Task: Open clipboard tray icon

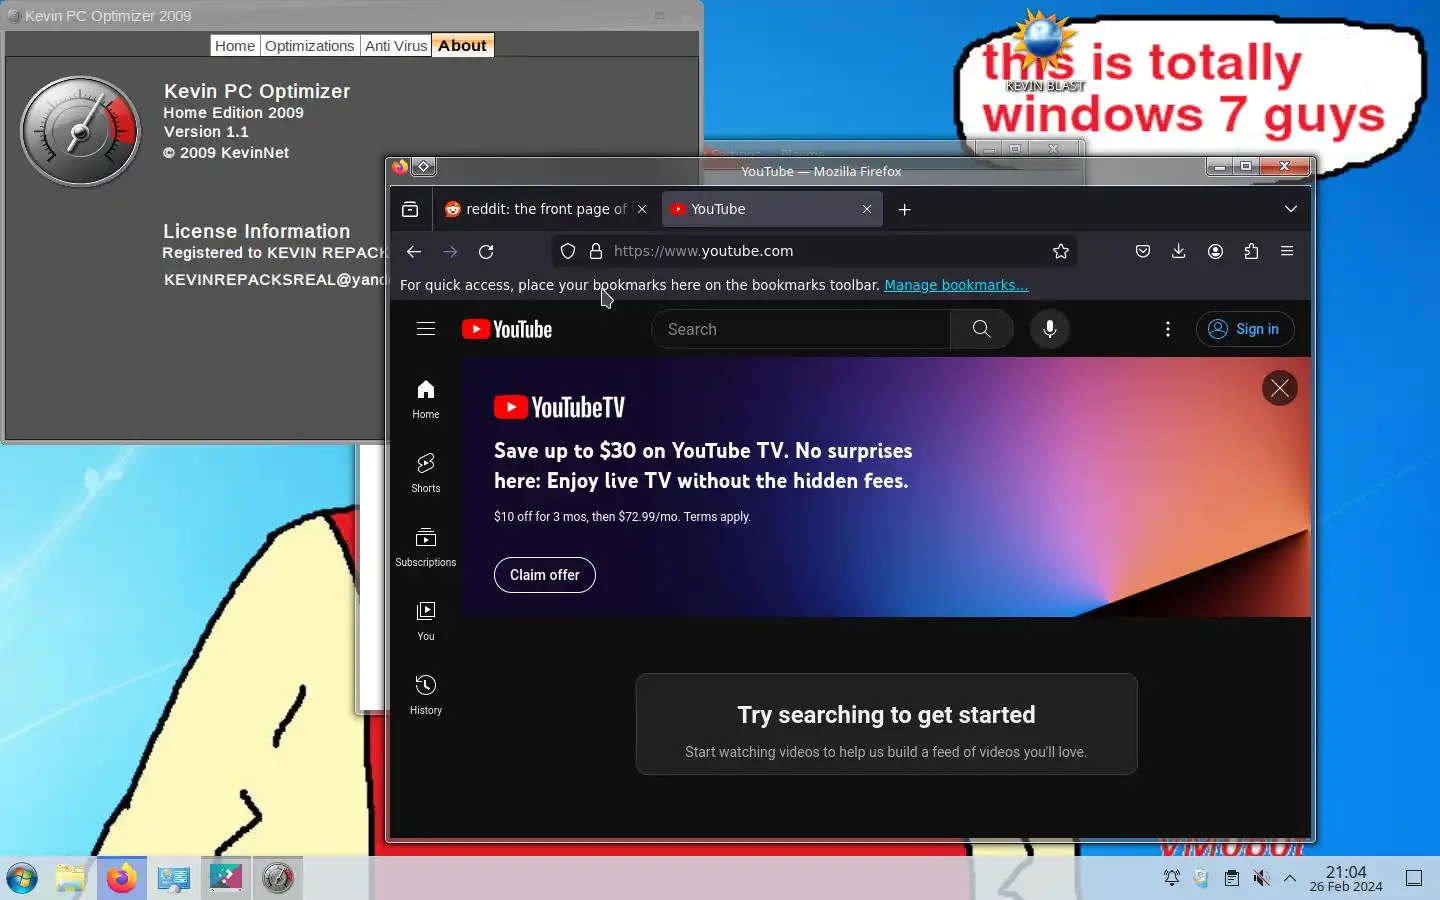Action: (x=1232, y=878)
